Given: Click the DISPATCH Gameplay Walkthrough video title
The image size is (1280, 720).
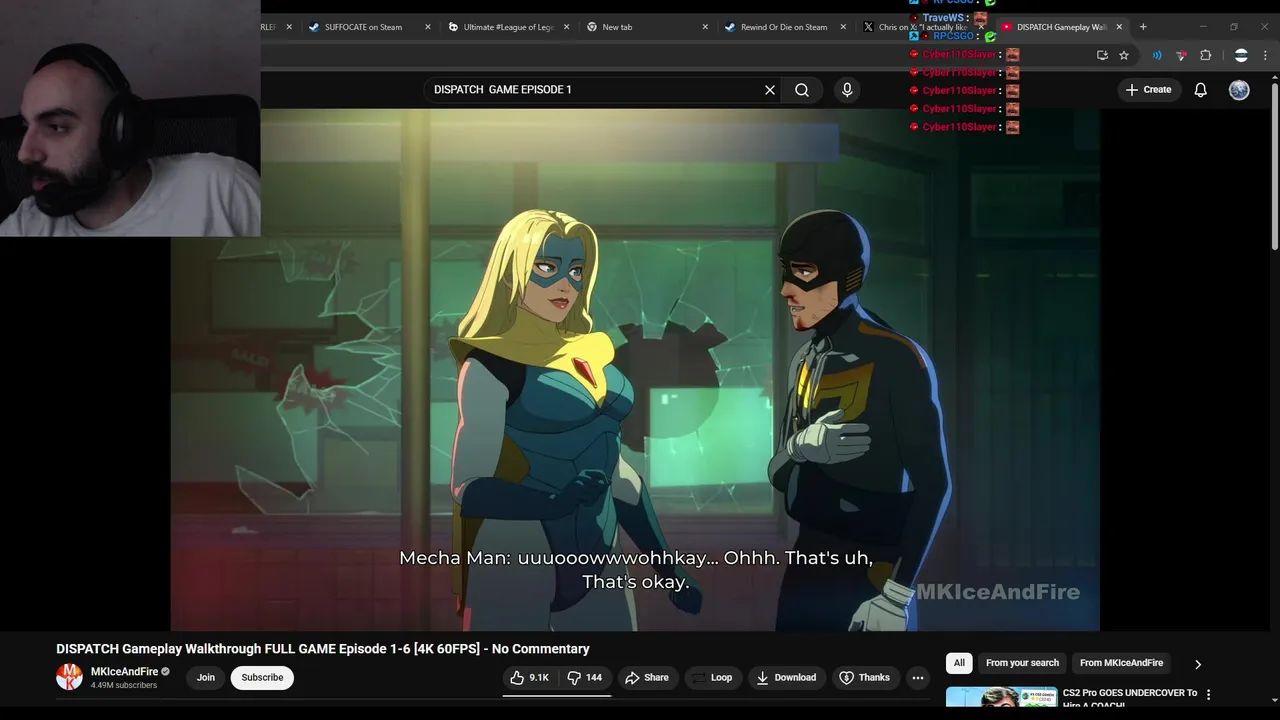Looking at the screenshot, I should [x=323, y=649].
